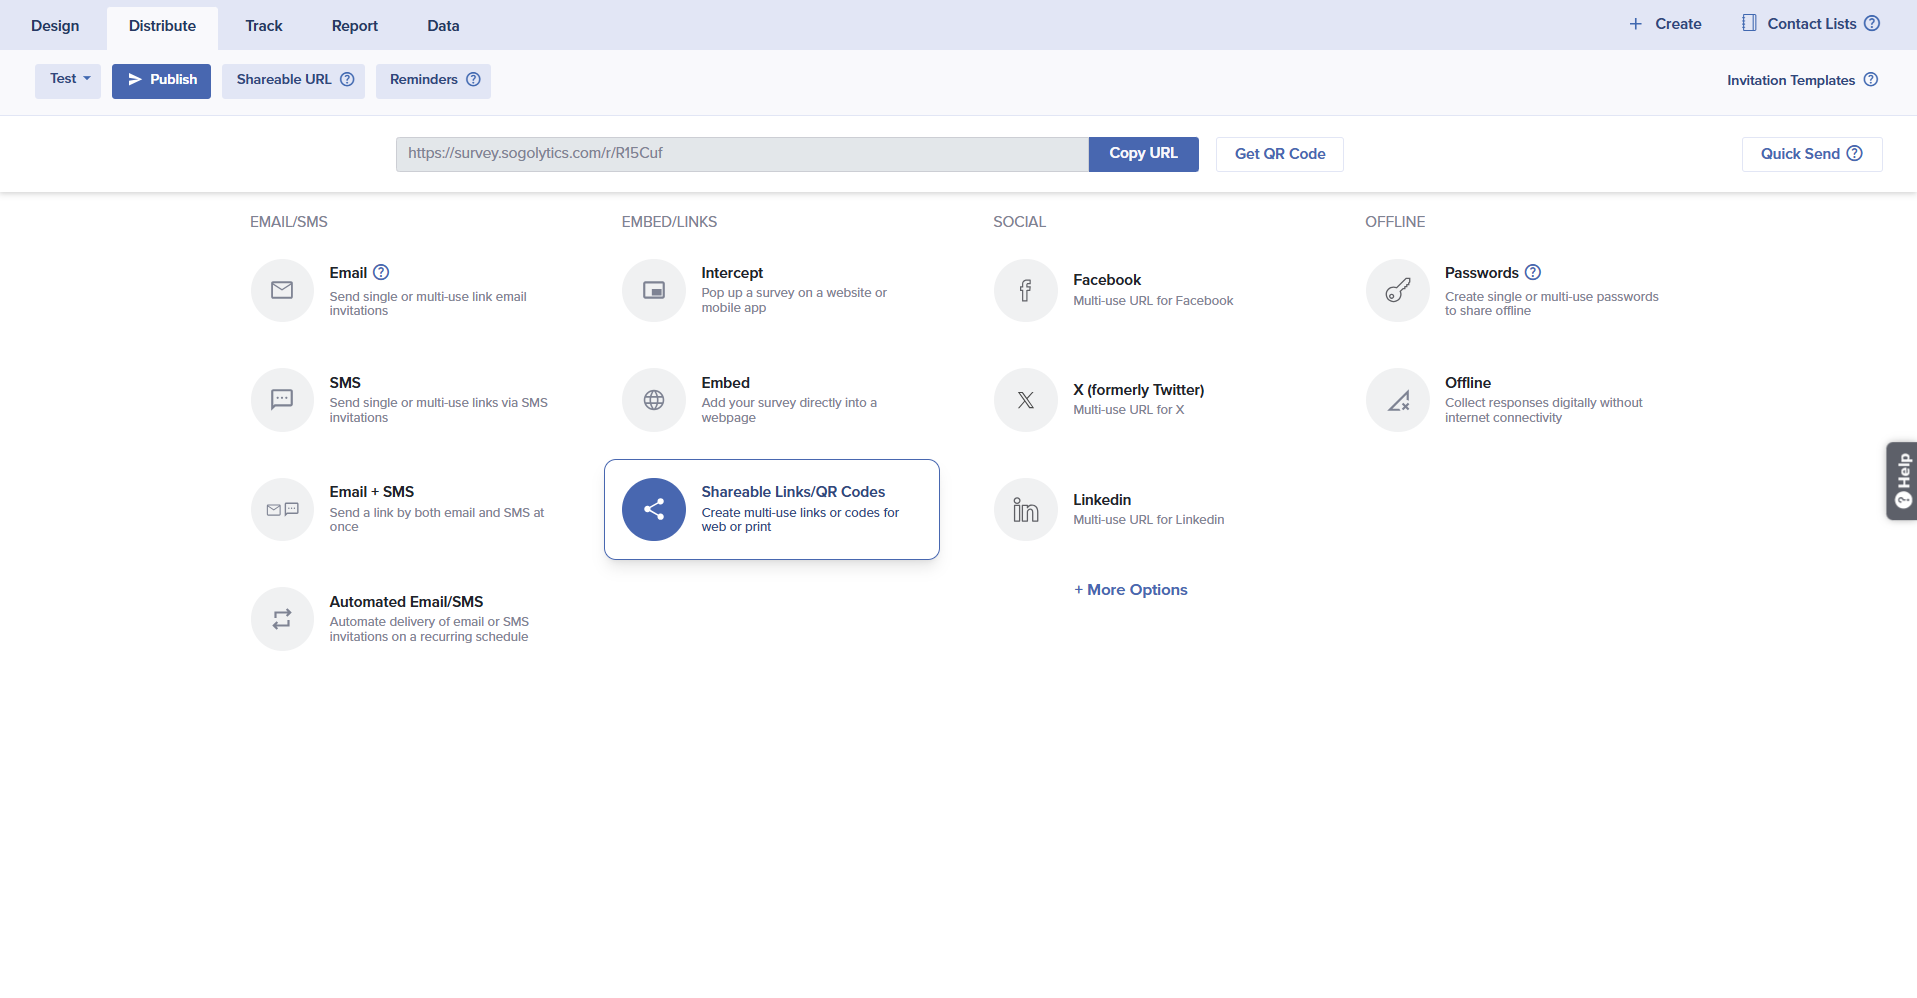
Task: Click the LinkedIn distribution icon
Action: pos(1025,509)
